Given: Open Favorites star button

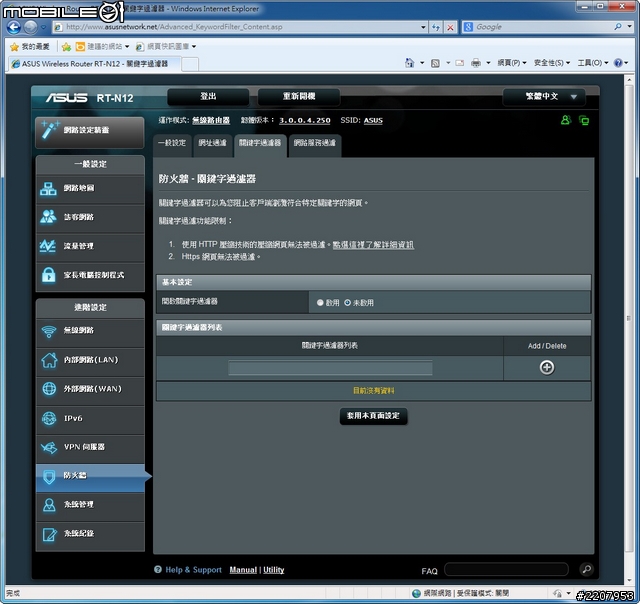Looking at the screenshot, I should coord(29,47).
